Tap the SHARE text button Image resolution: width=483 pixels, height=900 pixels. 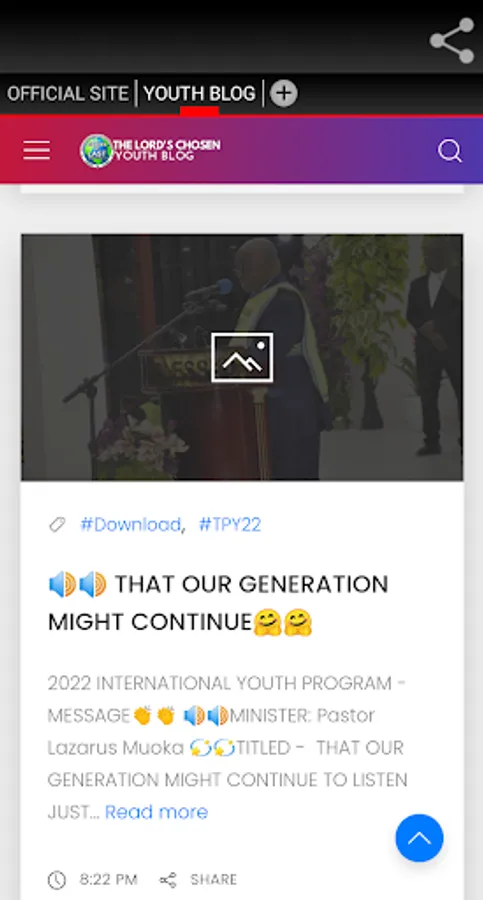(214, 879)
